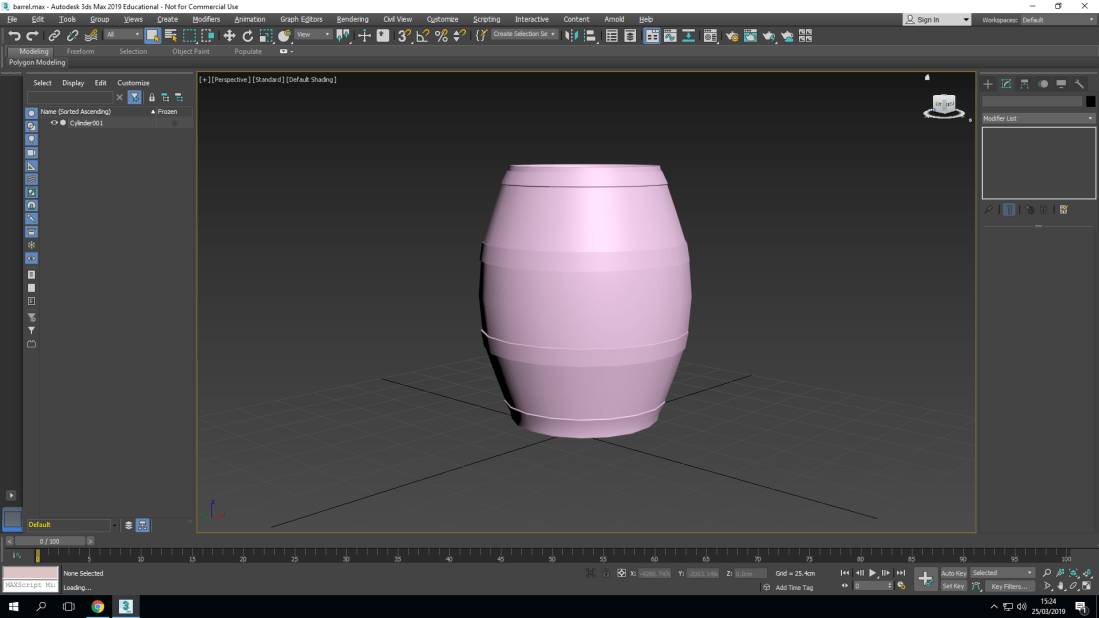
Task: Switch to the Freeform ribbon tab
Action: (x=81, y=51)
